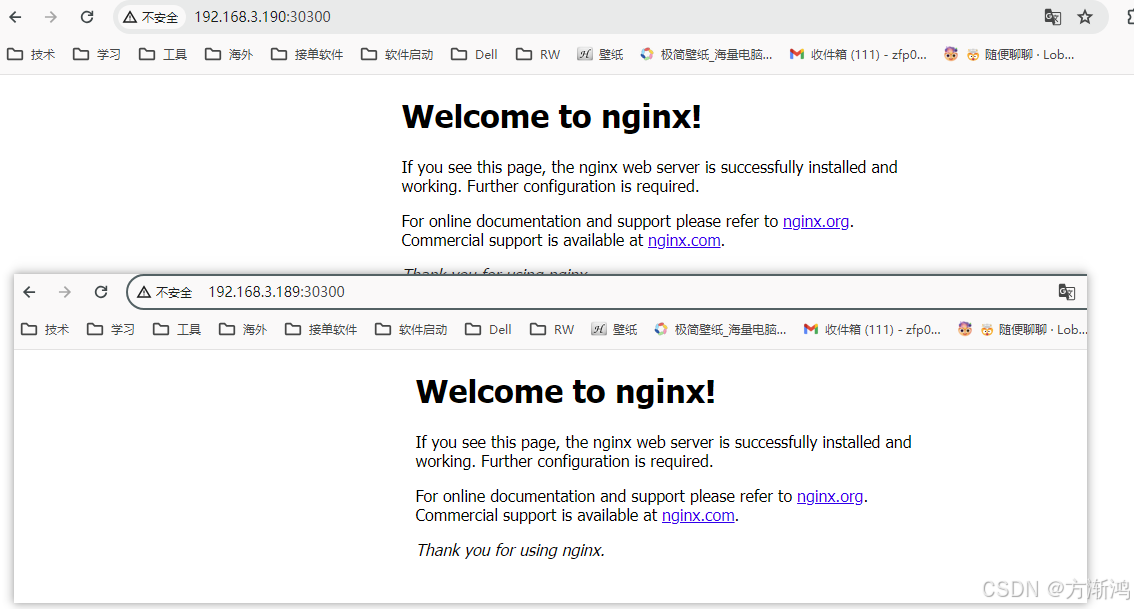Viewport: 1134px width, 609px height.
Task: Open 软件启动 folder in lower window's bookmarks bar
Action: (x=411, y=329)
